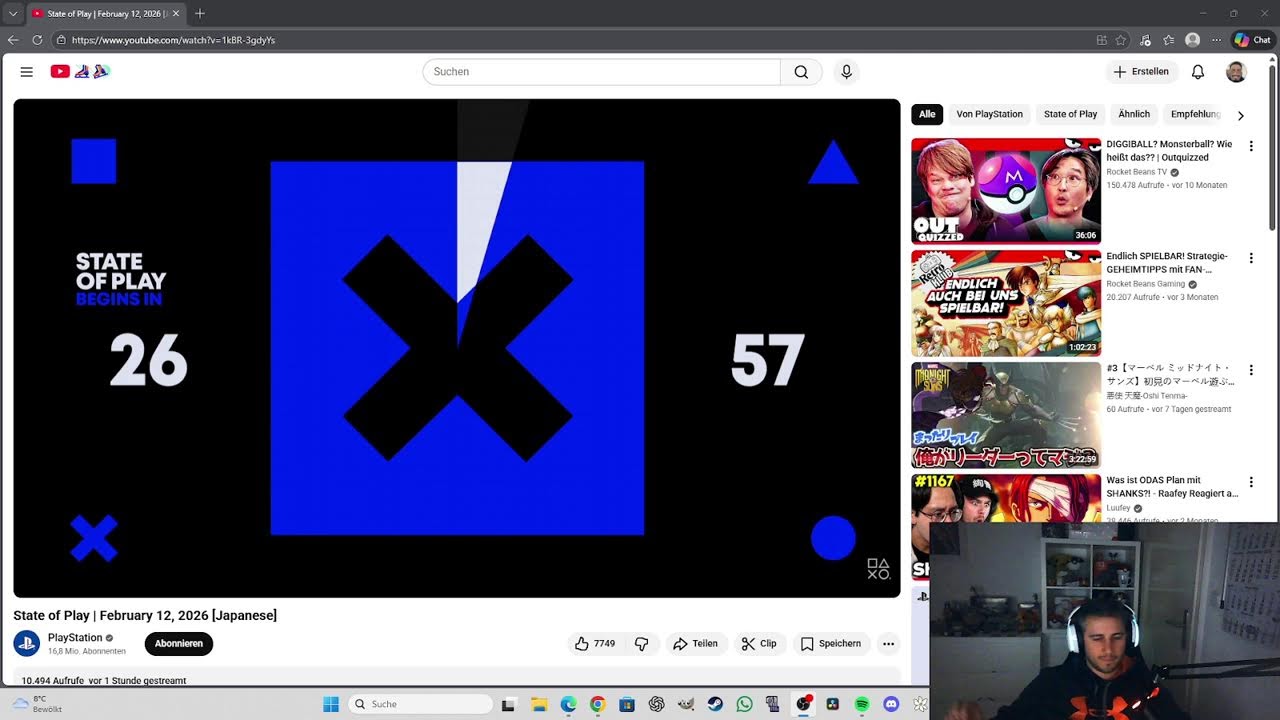Open the browser profile icon
This screenshot has width=1280, height=720.
pyautogui.click(x=1192, y=40)
